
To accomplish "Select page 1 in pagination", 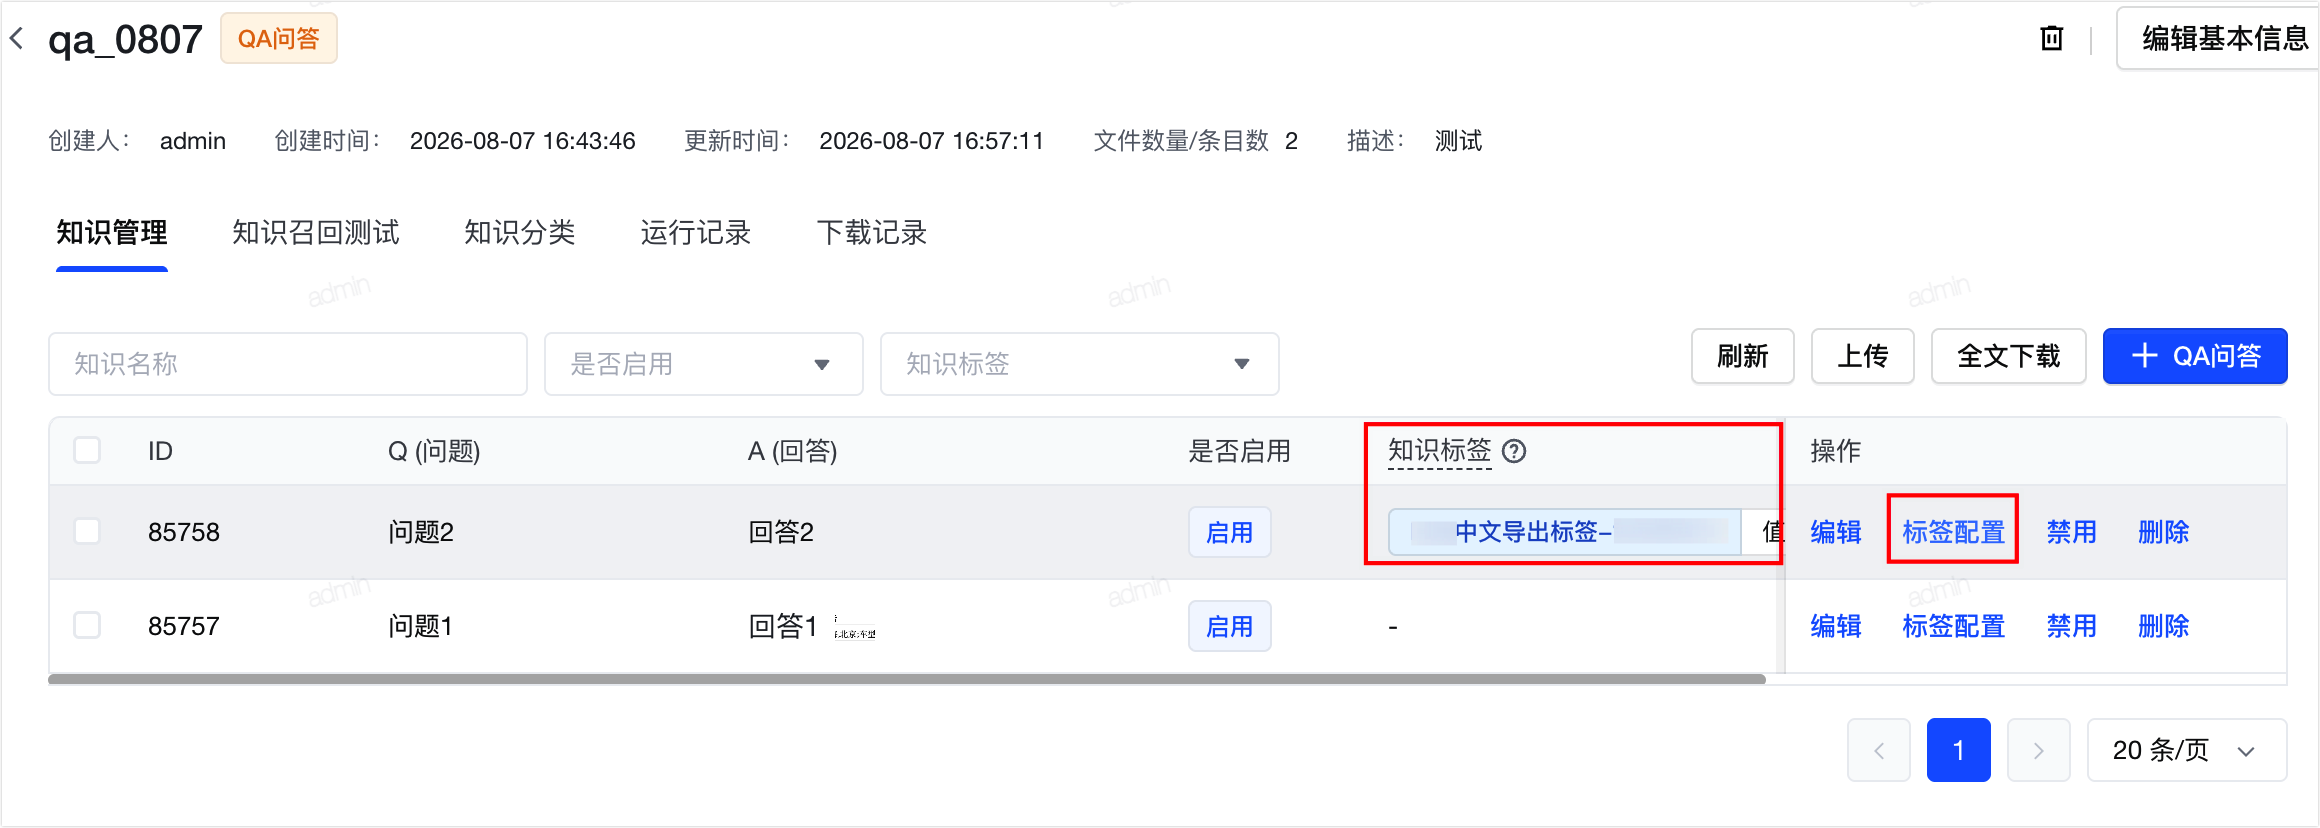I will pos(1959,750).
